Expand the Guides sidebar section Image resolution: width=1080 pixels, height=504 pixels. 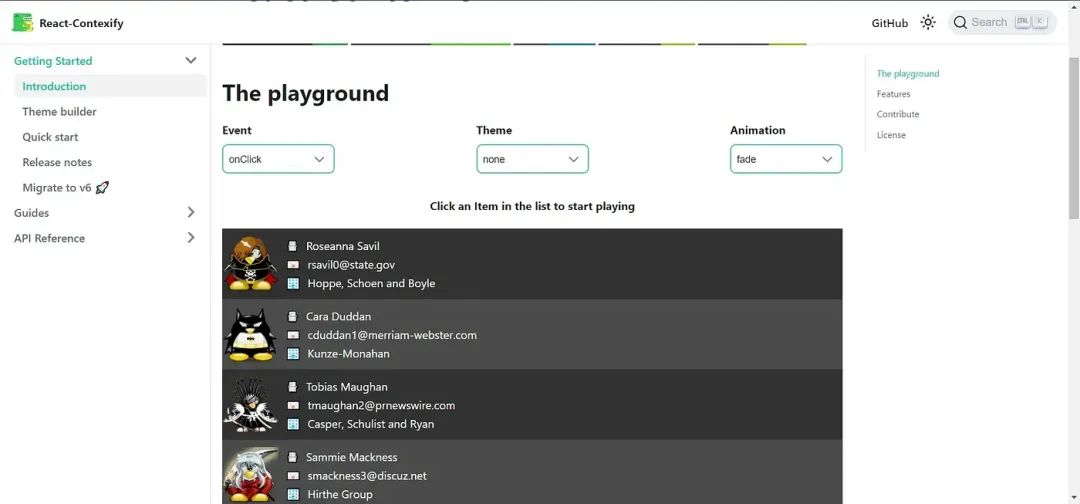click(191, 212)
